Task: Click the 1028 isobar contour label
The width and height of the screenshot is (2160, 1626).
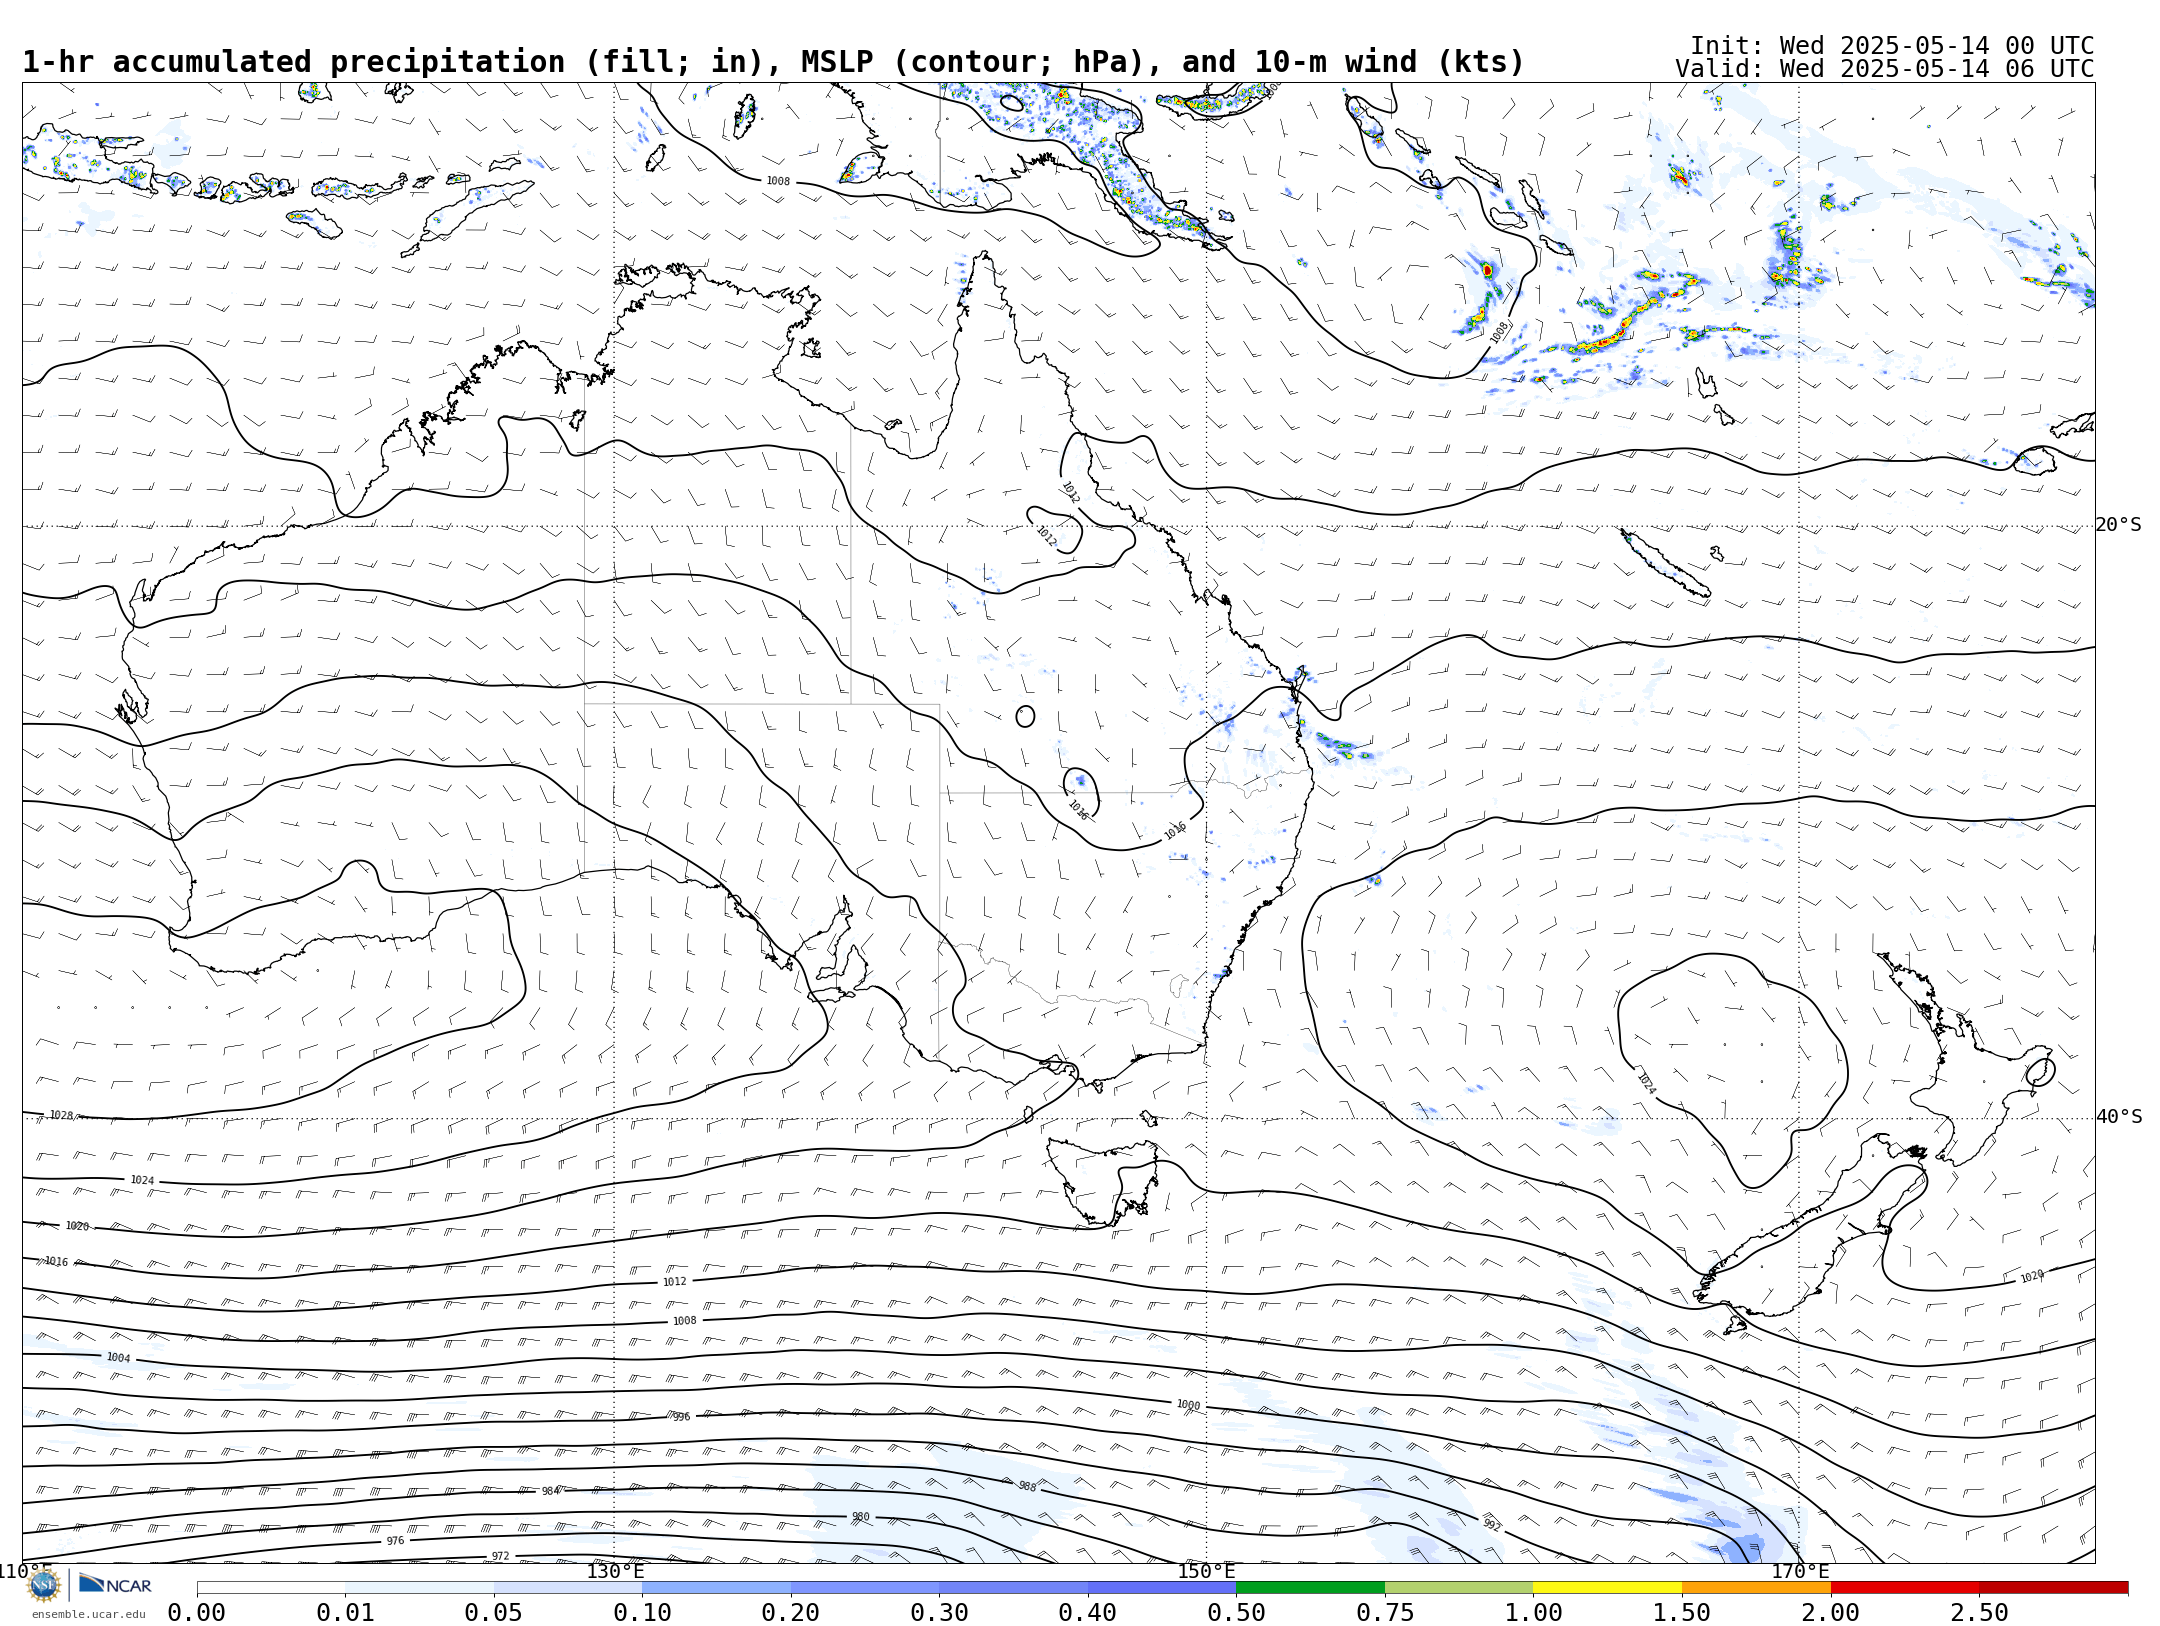Action: [61, 1115]
